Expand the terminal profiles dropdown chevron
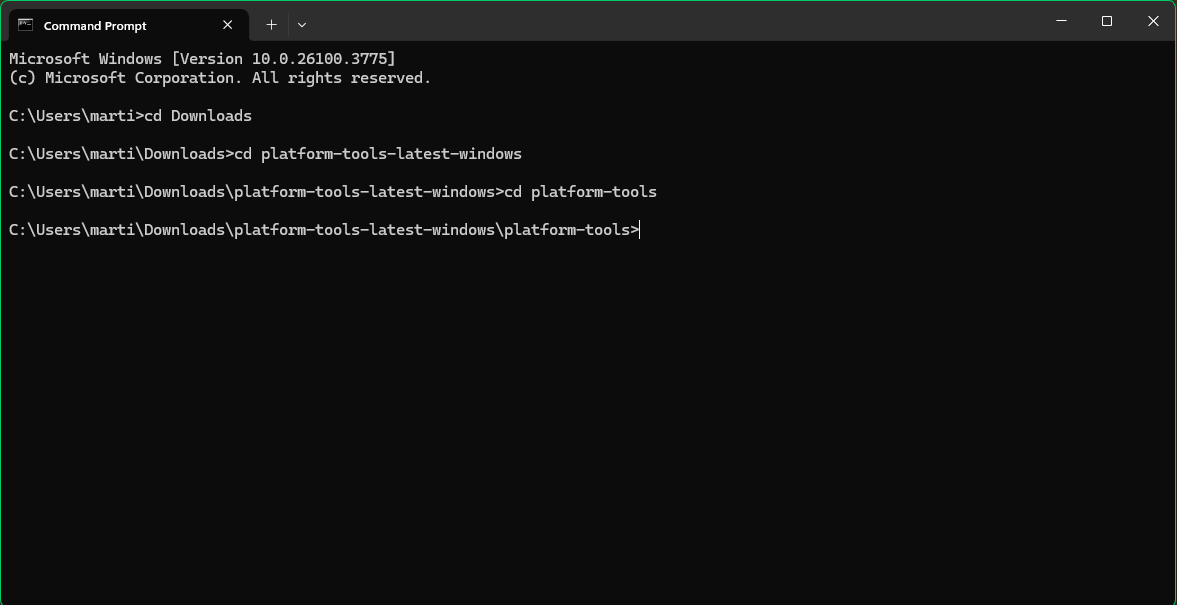 point(302,25)
